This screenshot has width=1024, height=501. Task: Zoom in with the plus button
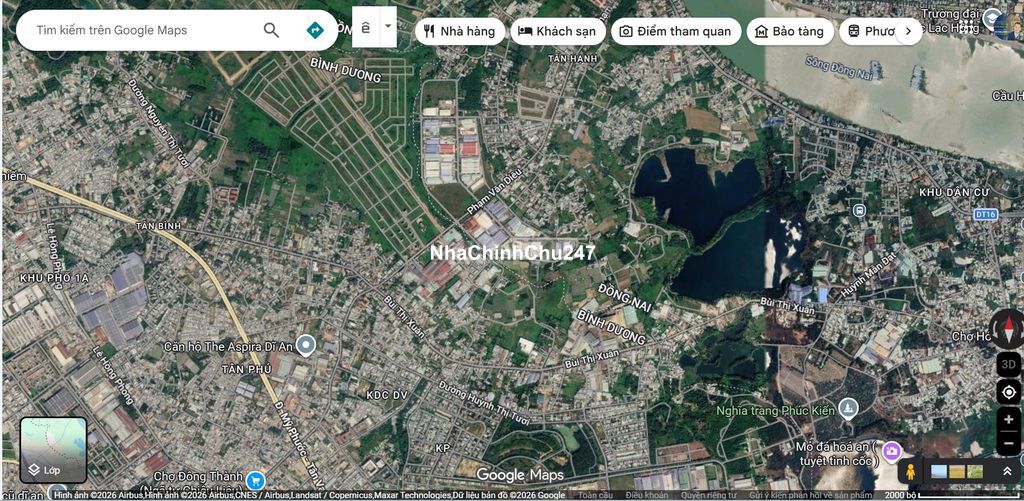pyautogui.click(x=1008, y=420)
